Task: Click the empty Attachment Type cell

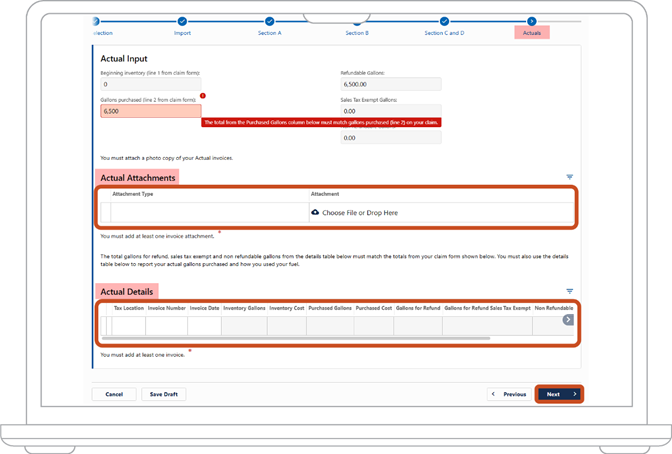Action: click(210, 212)
